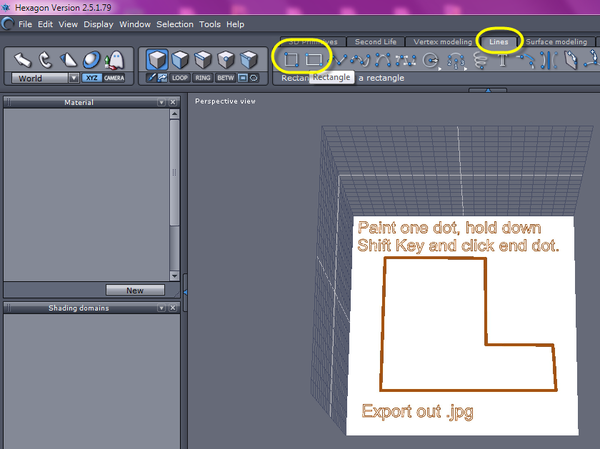Close the Material panel
This screenshot has width=600, height=449.
(x=173, y=102)
